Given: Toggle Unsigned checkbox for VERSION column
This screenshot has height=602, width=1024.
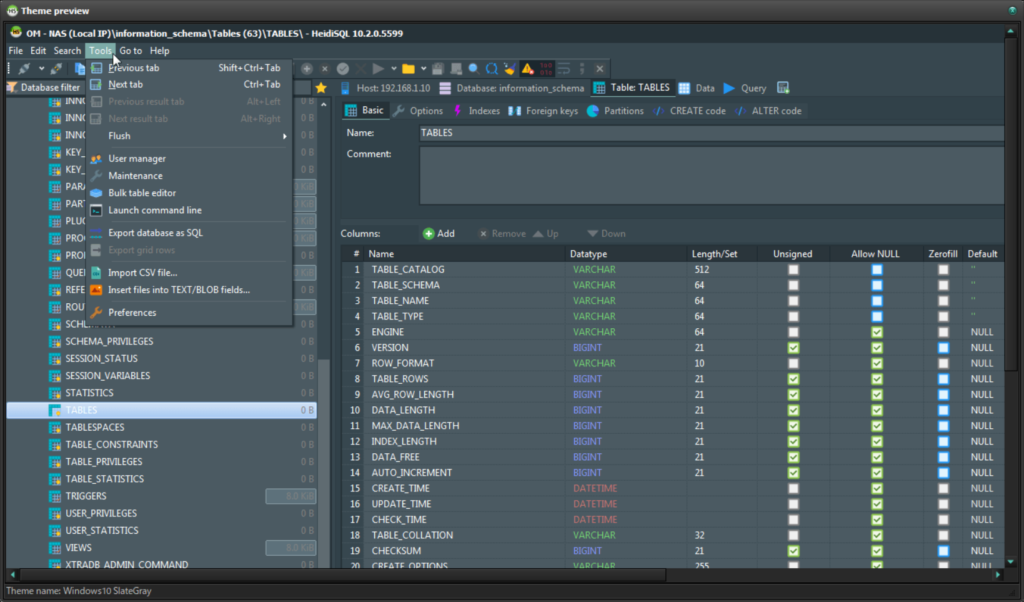Looking at the screenshot, I should (793, 348).
